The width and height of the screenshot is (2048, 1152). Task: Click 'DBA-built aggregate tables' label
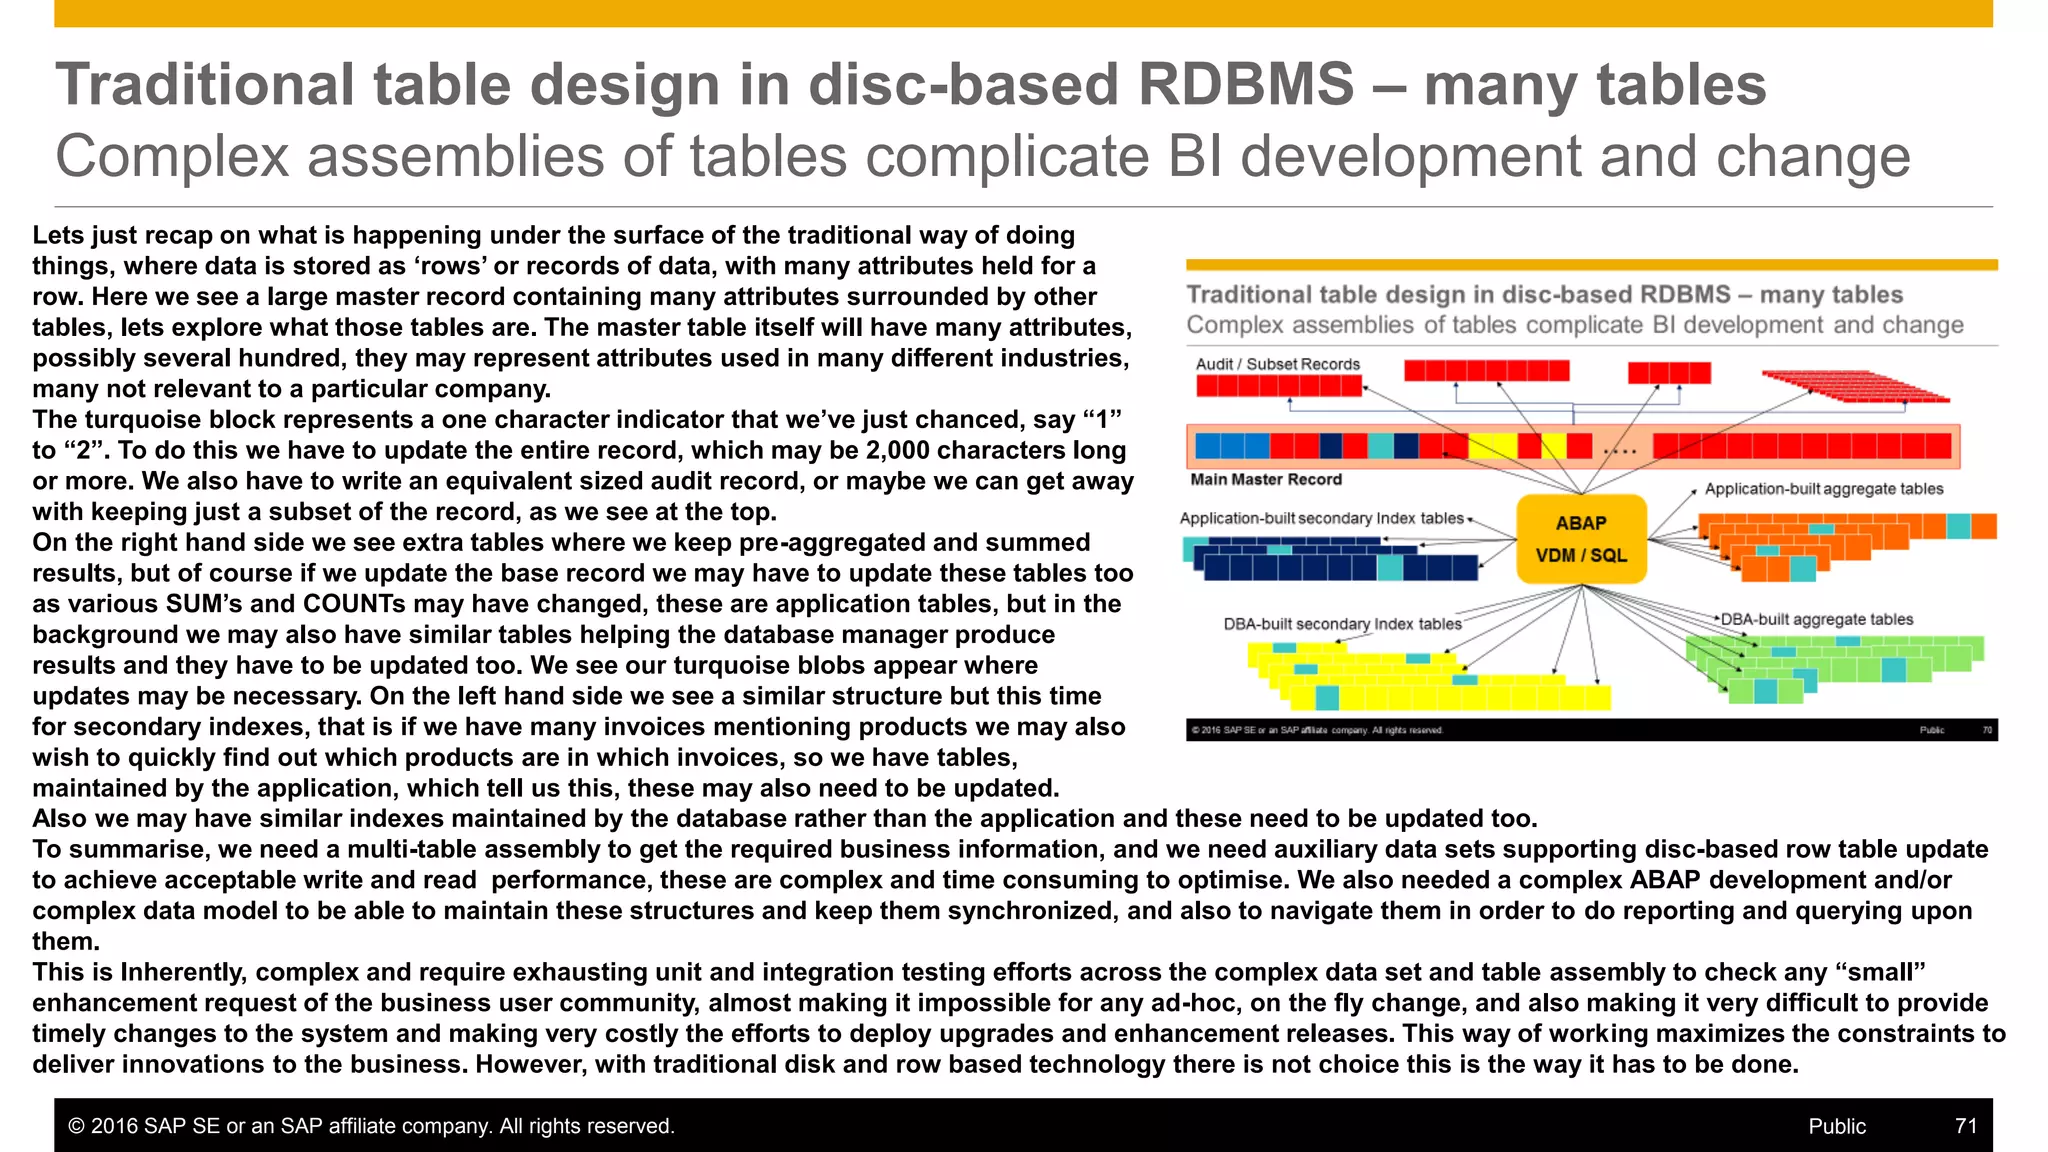click(x=1817, y=619)
